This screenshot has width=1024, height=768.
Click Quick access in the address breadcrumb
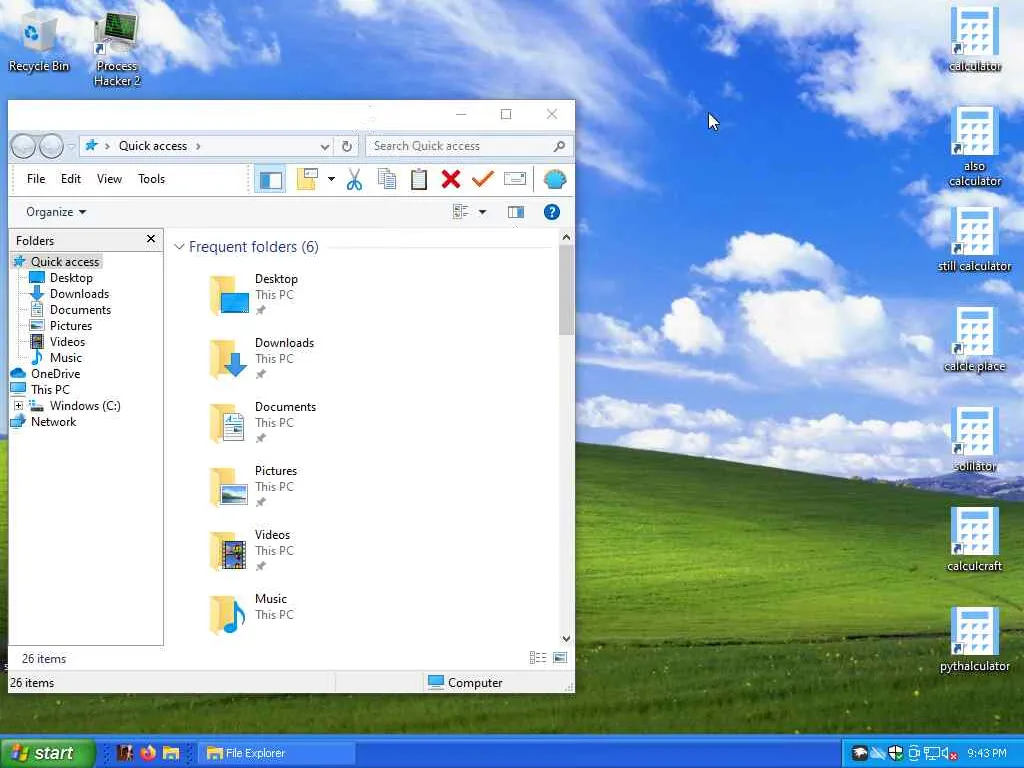click(x=153, y=146)
